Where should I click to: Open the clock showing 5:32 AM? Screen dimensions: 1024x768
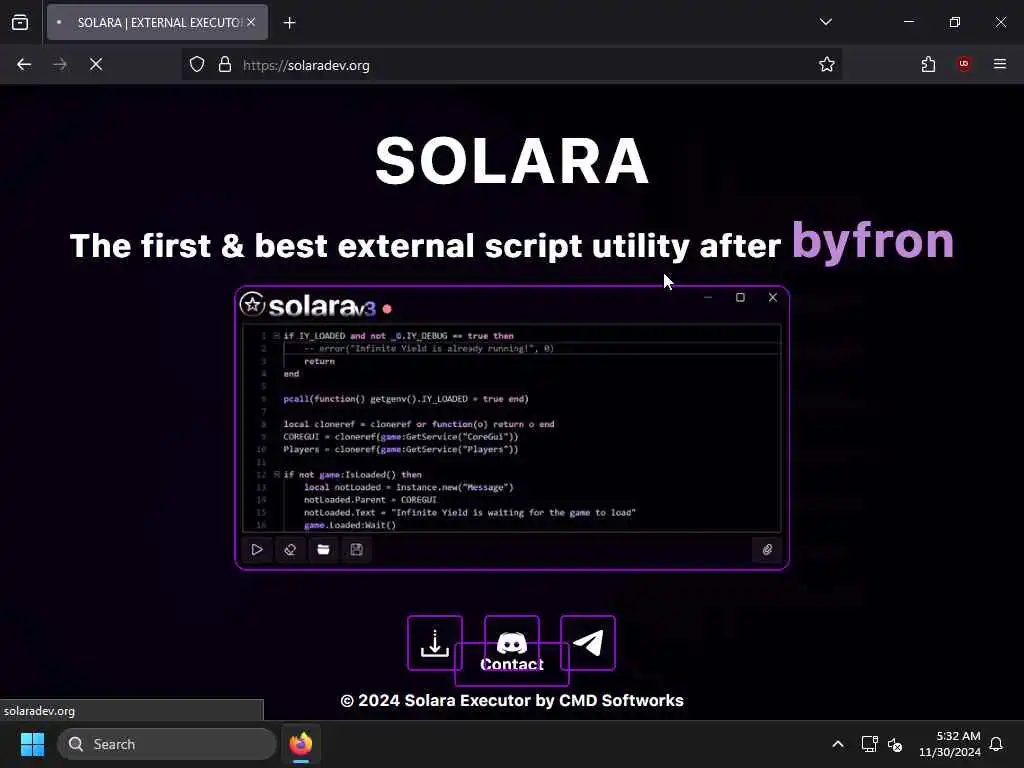950,744
